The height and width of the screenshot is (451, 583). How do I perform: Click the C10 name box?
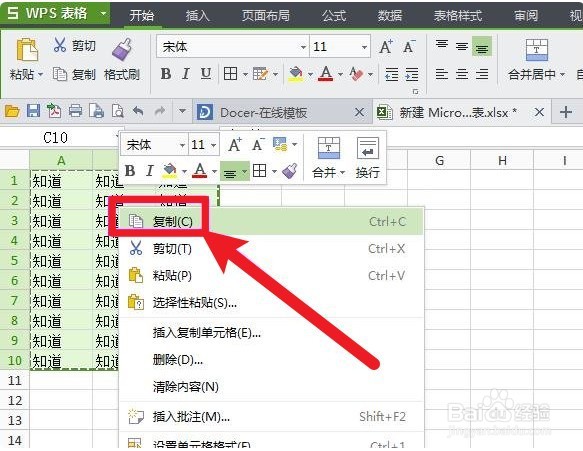[x=56, y=138]
